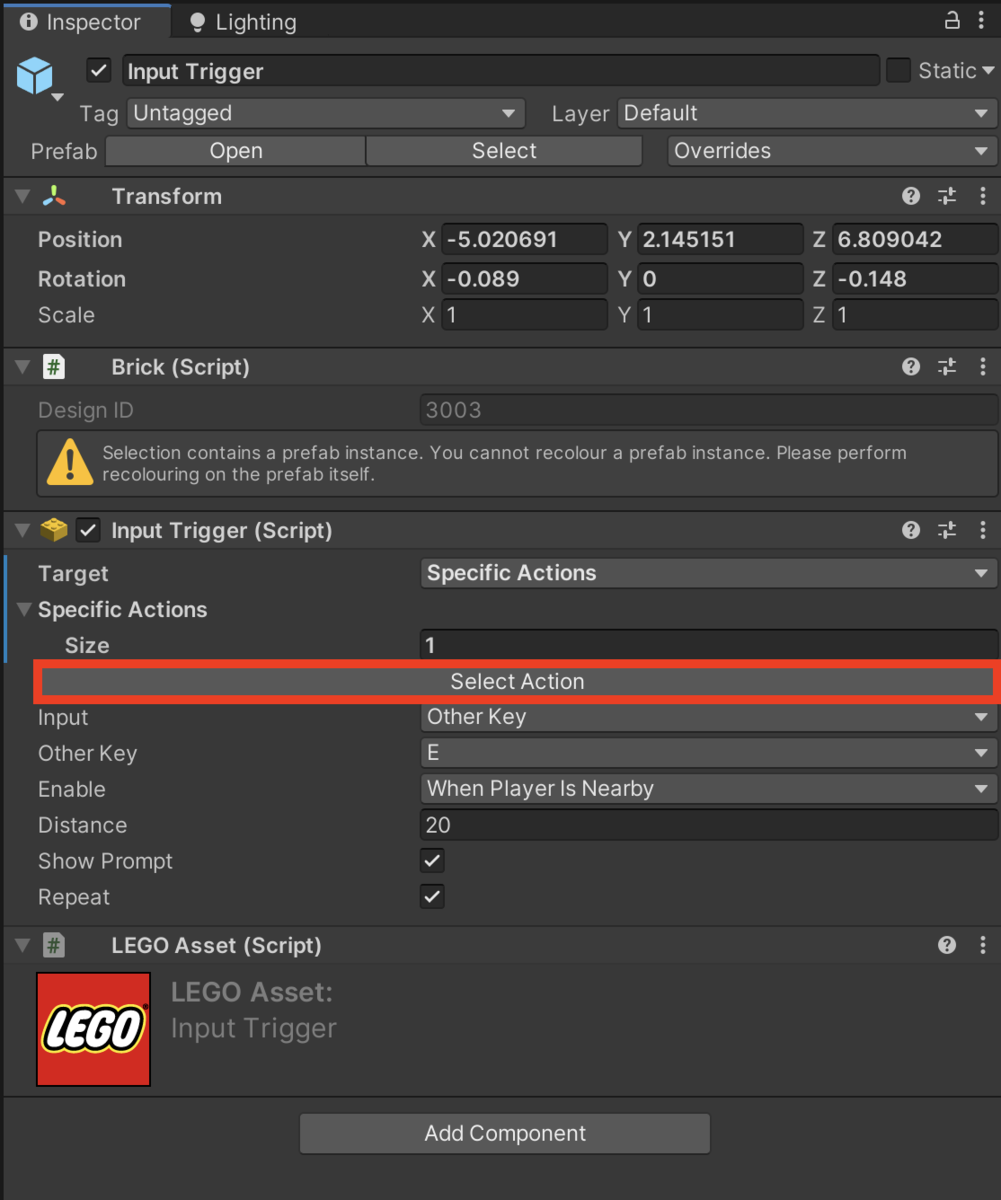Switch to the Lighting tab

click(243, 22)
